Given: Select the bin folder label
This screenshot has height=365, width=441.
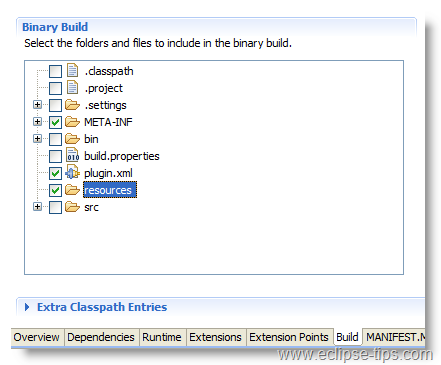Looking at the screenshot, I should point(91,139).
